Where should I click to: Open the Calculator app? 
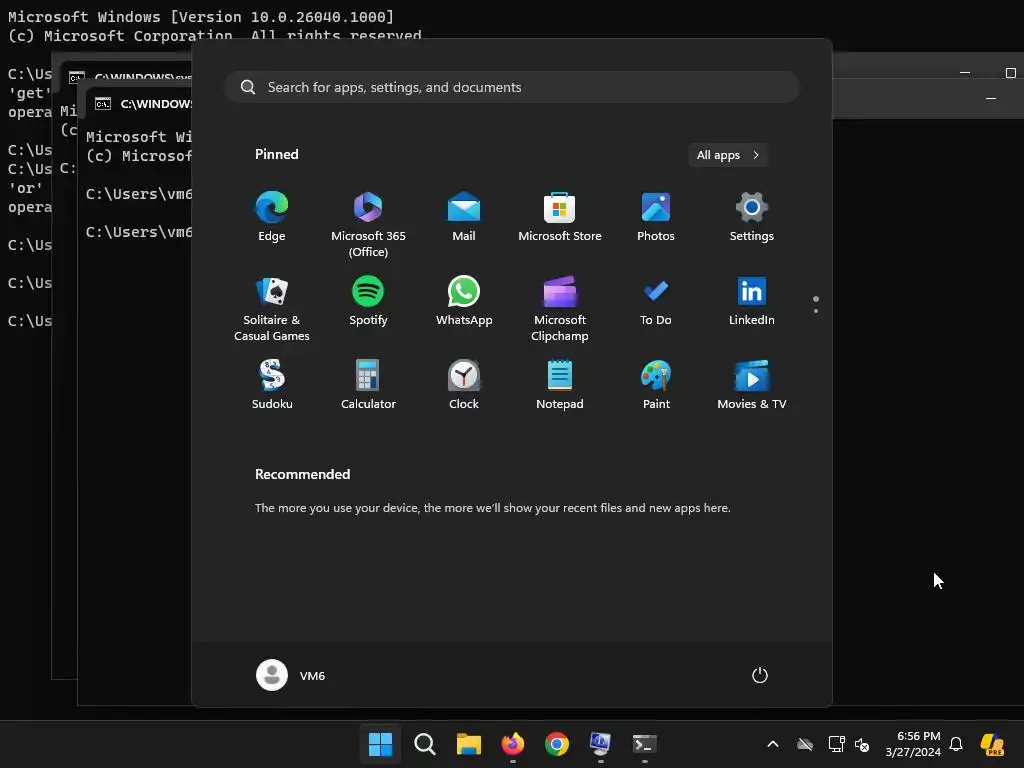[368, 385]
